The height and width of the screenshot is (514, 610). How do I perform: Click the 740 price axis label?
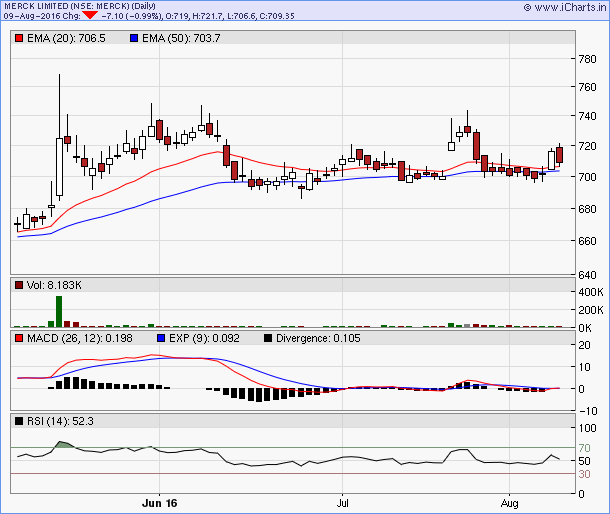click(x=587, y=116)
